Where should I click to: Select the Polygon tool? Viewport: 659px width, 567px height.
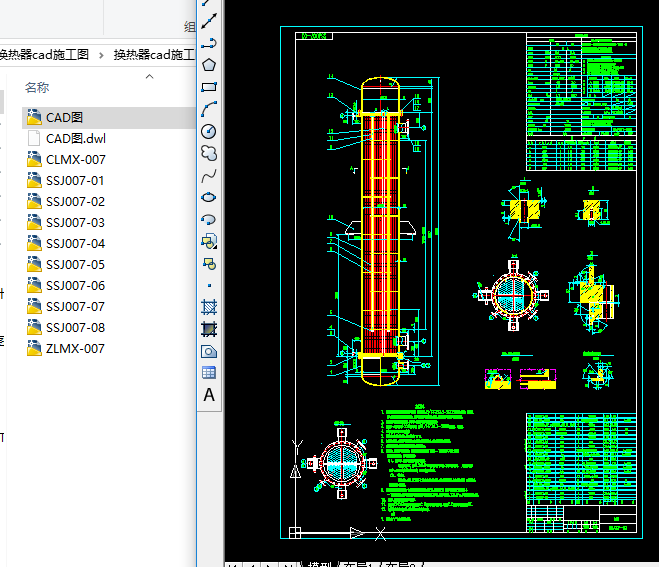[x=209, y=65]
